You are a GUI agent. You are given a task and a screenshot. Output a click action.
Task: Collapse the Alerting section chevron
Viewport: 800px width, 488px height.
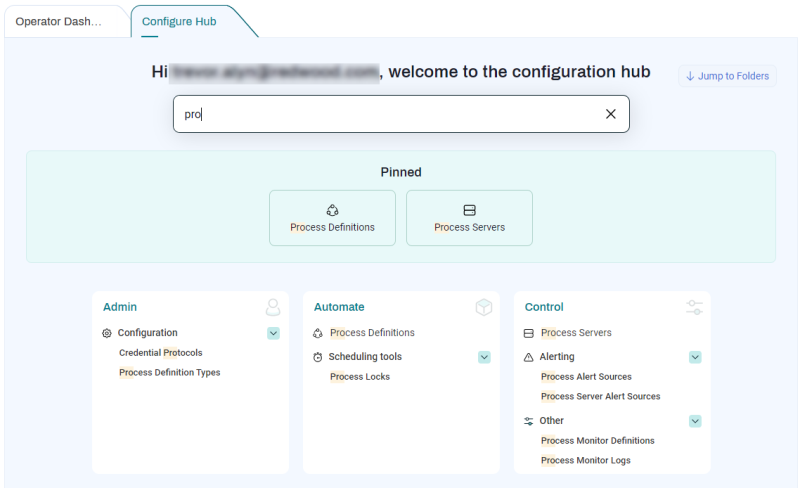pos(695,357)
